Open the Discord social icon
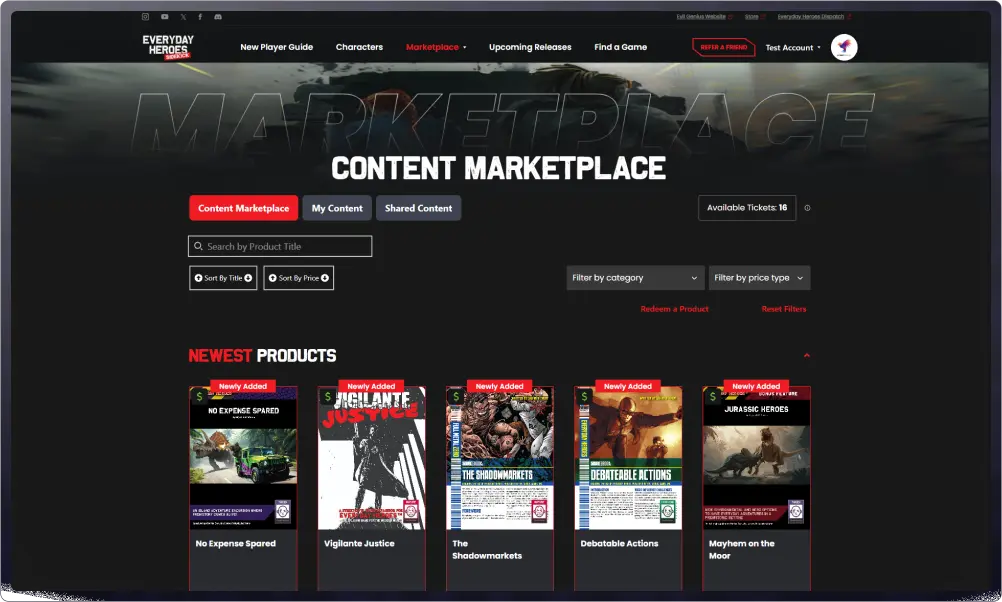1002x602 pixels. tap(218, 17)
